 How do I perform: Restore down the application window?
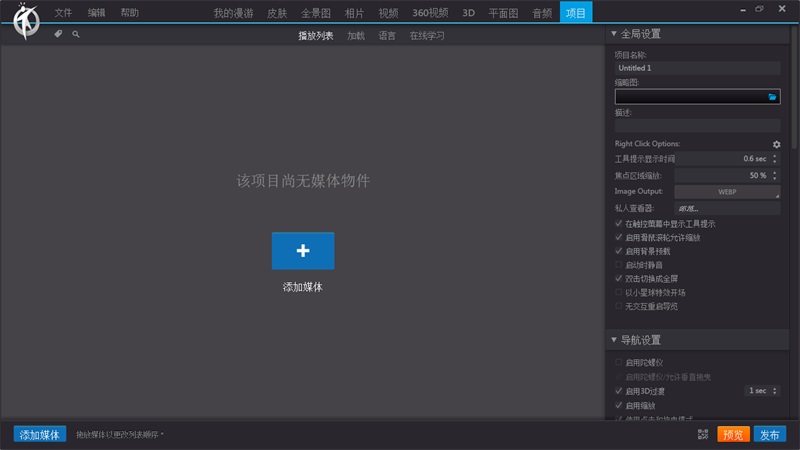click(760, 9)
